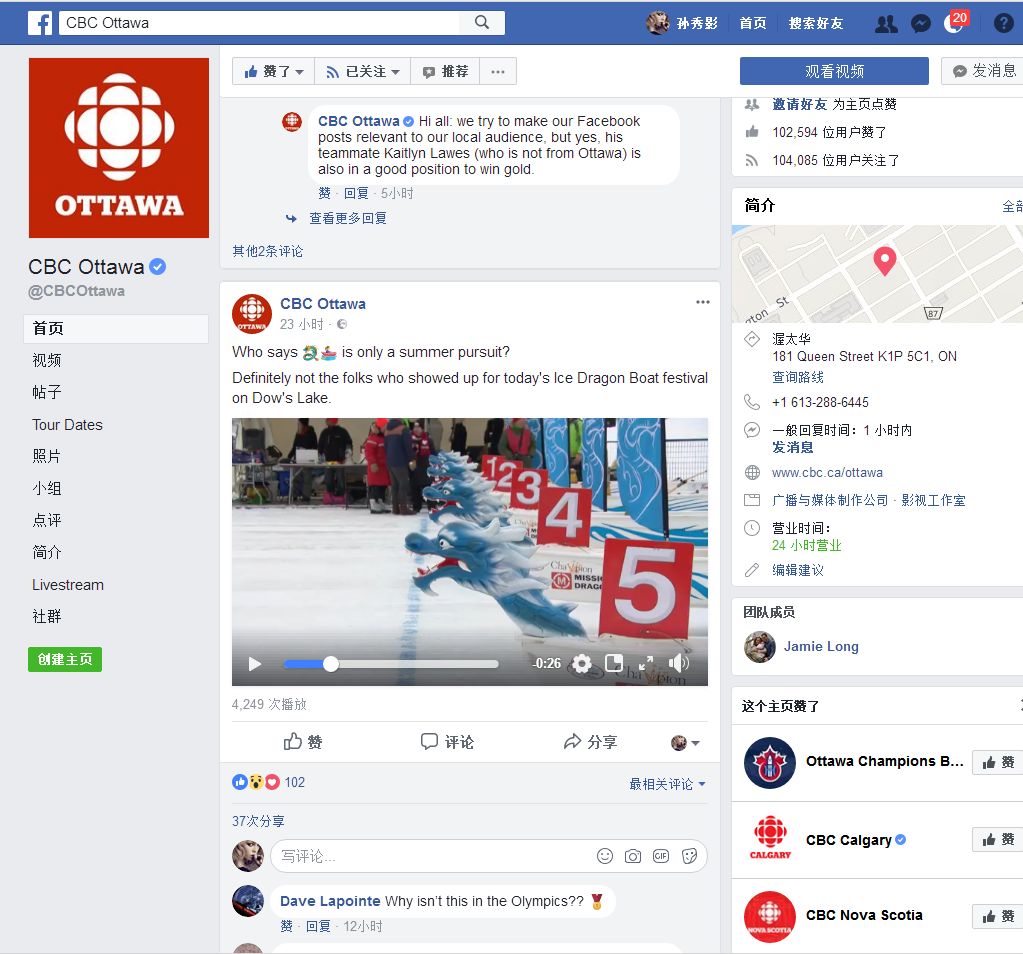Like the Ottawa Champions page
This screenshot has width=1023, height=954.
pyautogui.click(x=998, y=762)
